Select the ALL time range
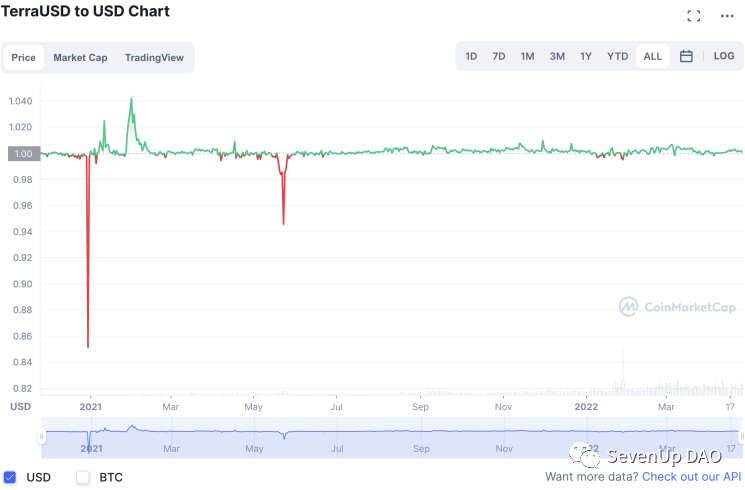Screen dimensions: 745x490 (652, 56)
